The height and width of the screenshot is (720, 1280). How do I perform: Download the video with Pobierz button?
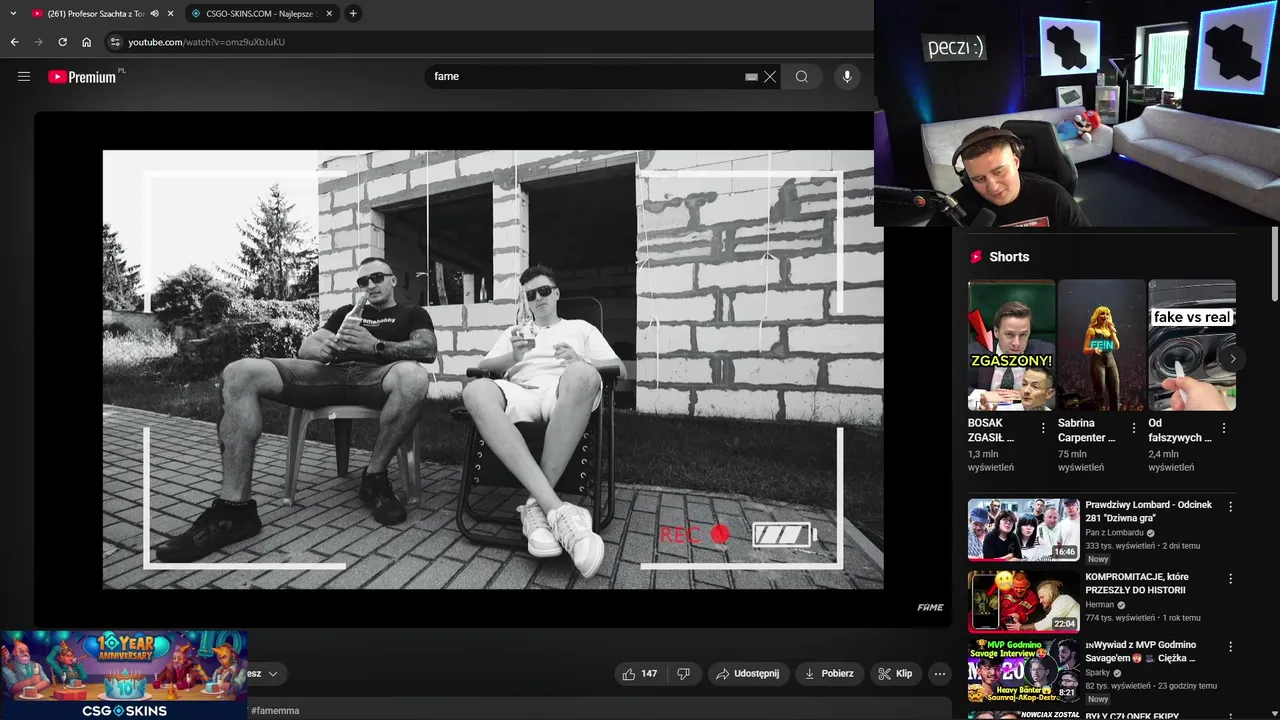(x=829, y=674)
